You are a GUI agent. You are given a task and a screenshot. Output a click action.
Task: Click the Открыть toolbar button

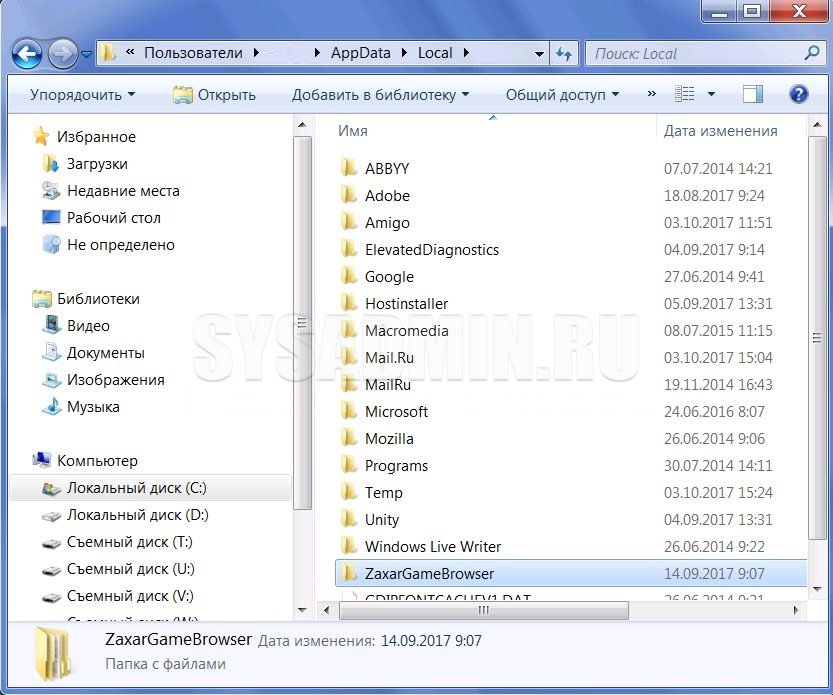[214, 95]
